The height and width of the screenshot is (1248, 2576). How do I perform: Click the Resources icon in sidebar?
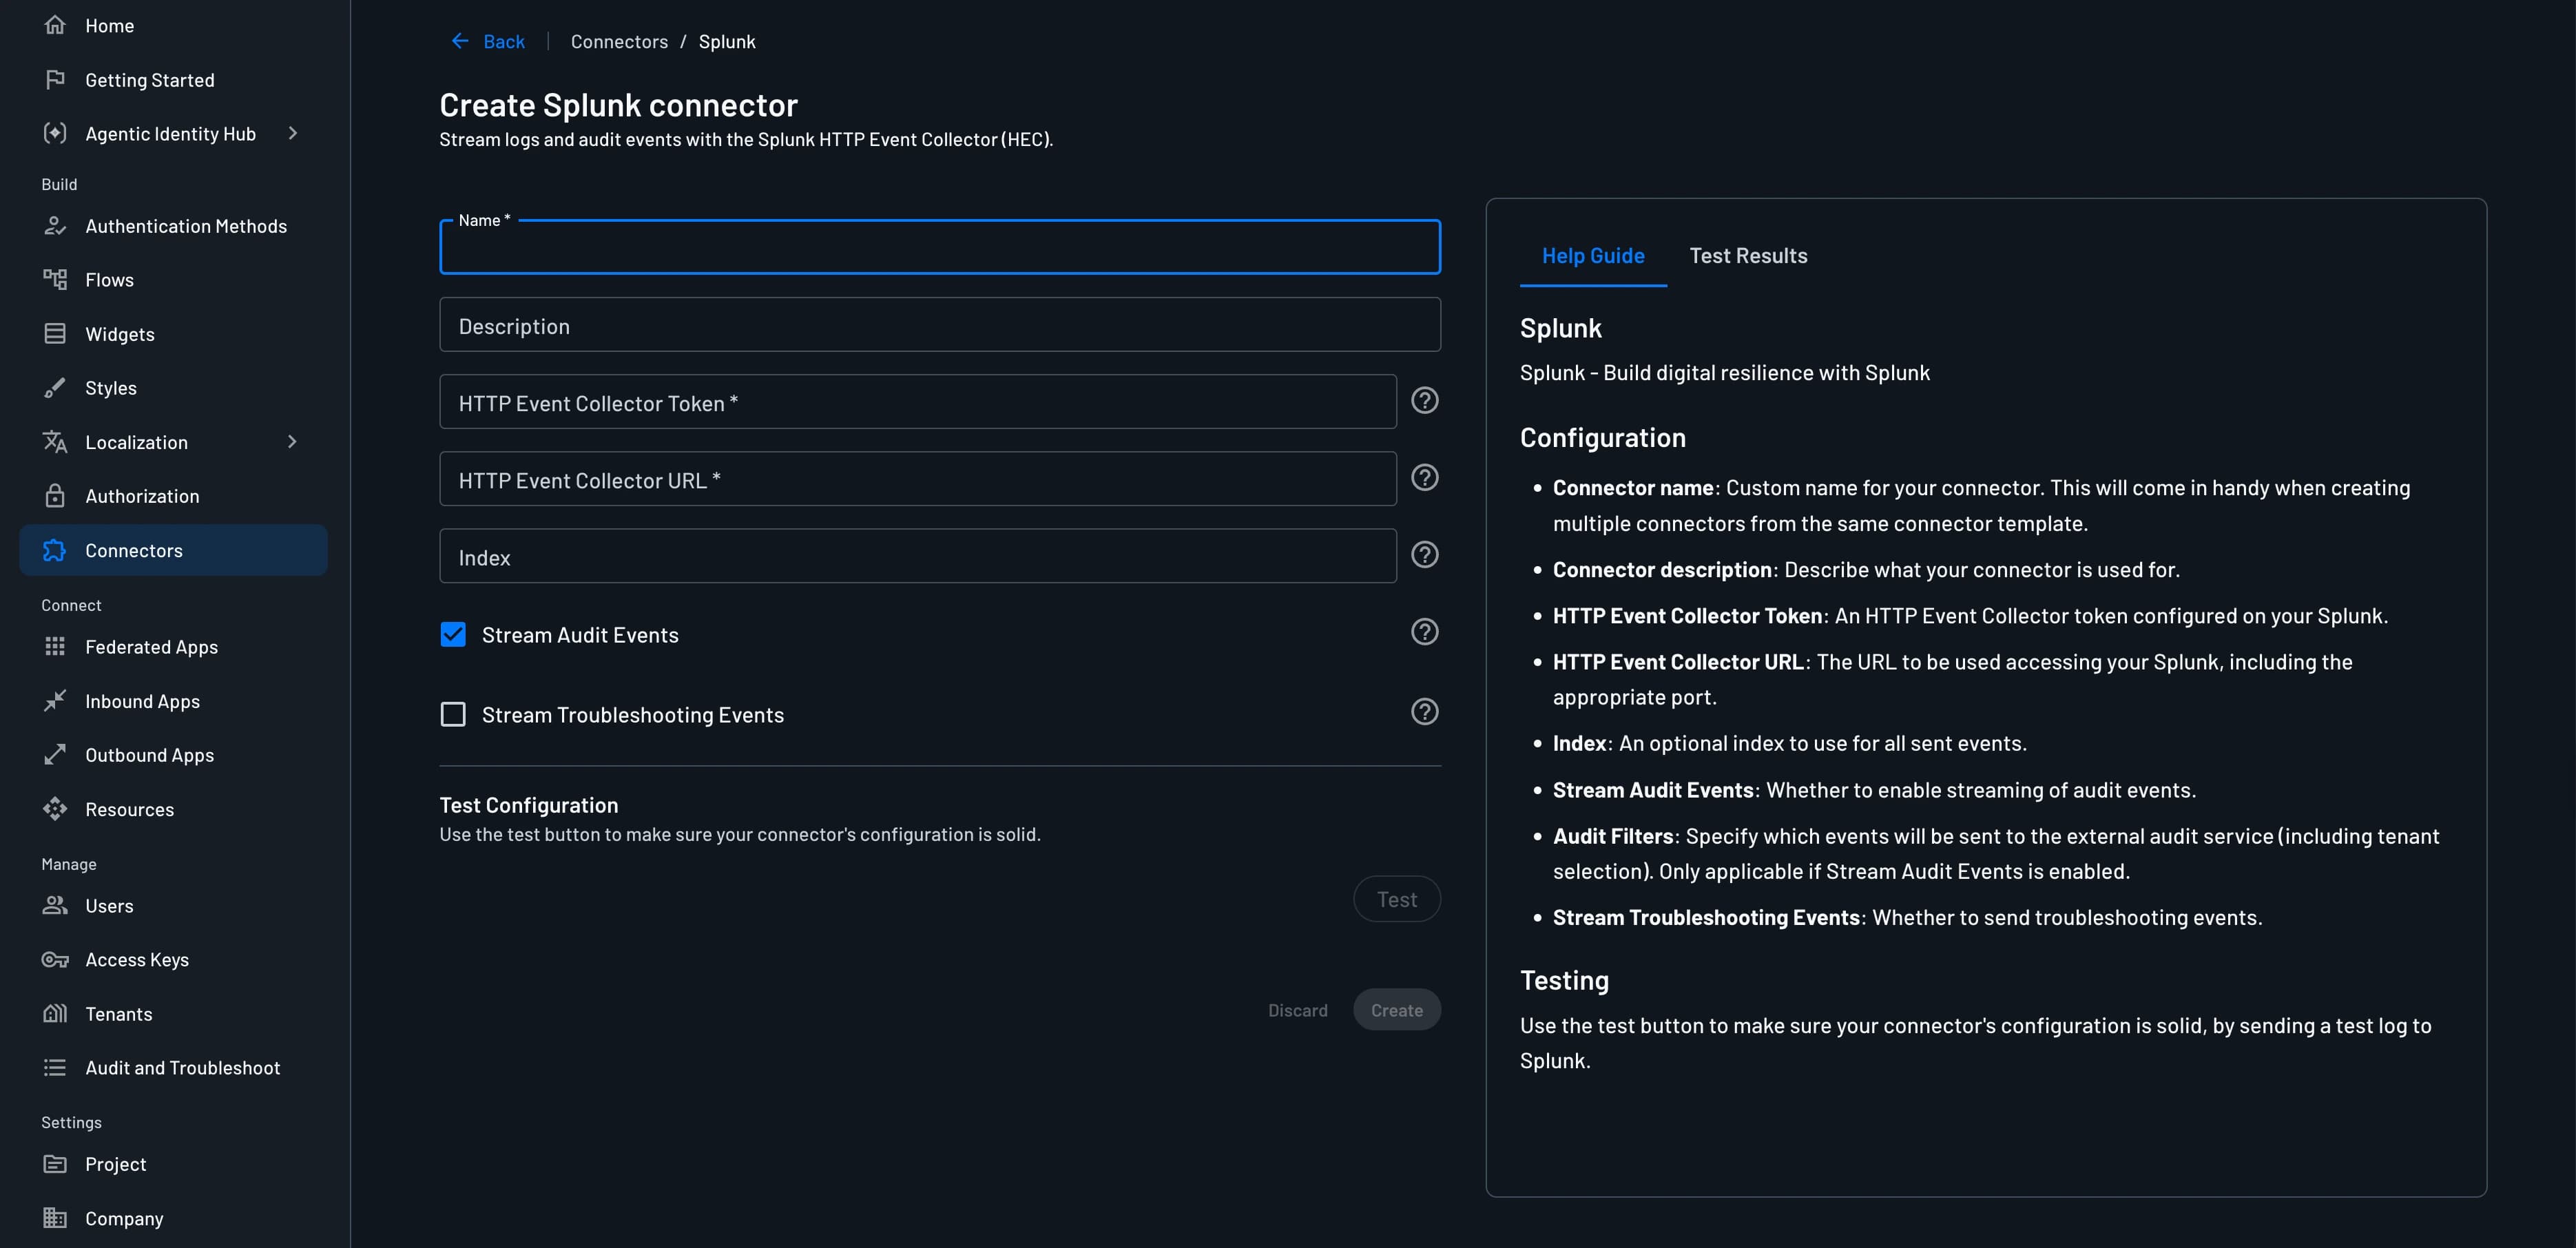[55, 809]
